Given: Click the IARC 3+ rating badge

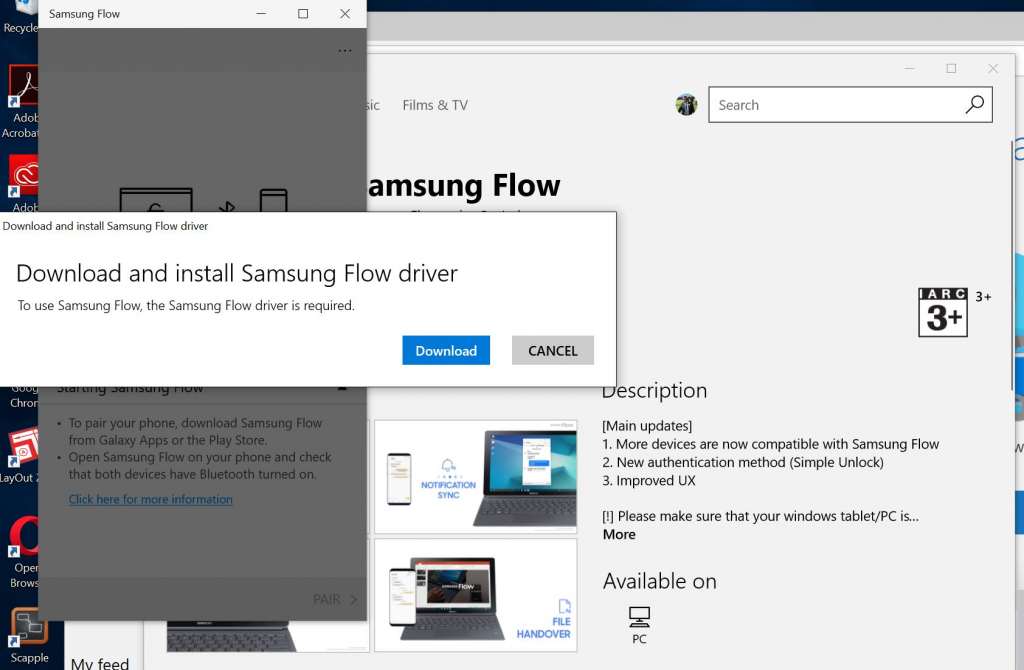Looking at the screenshot, I should point(943,312).
